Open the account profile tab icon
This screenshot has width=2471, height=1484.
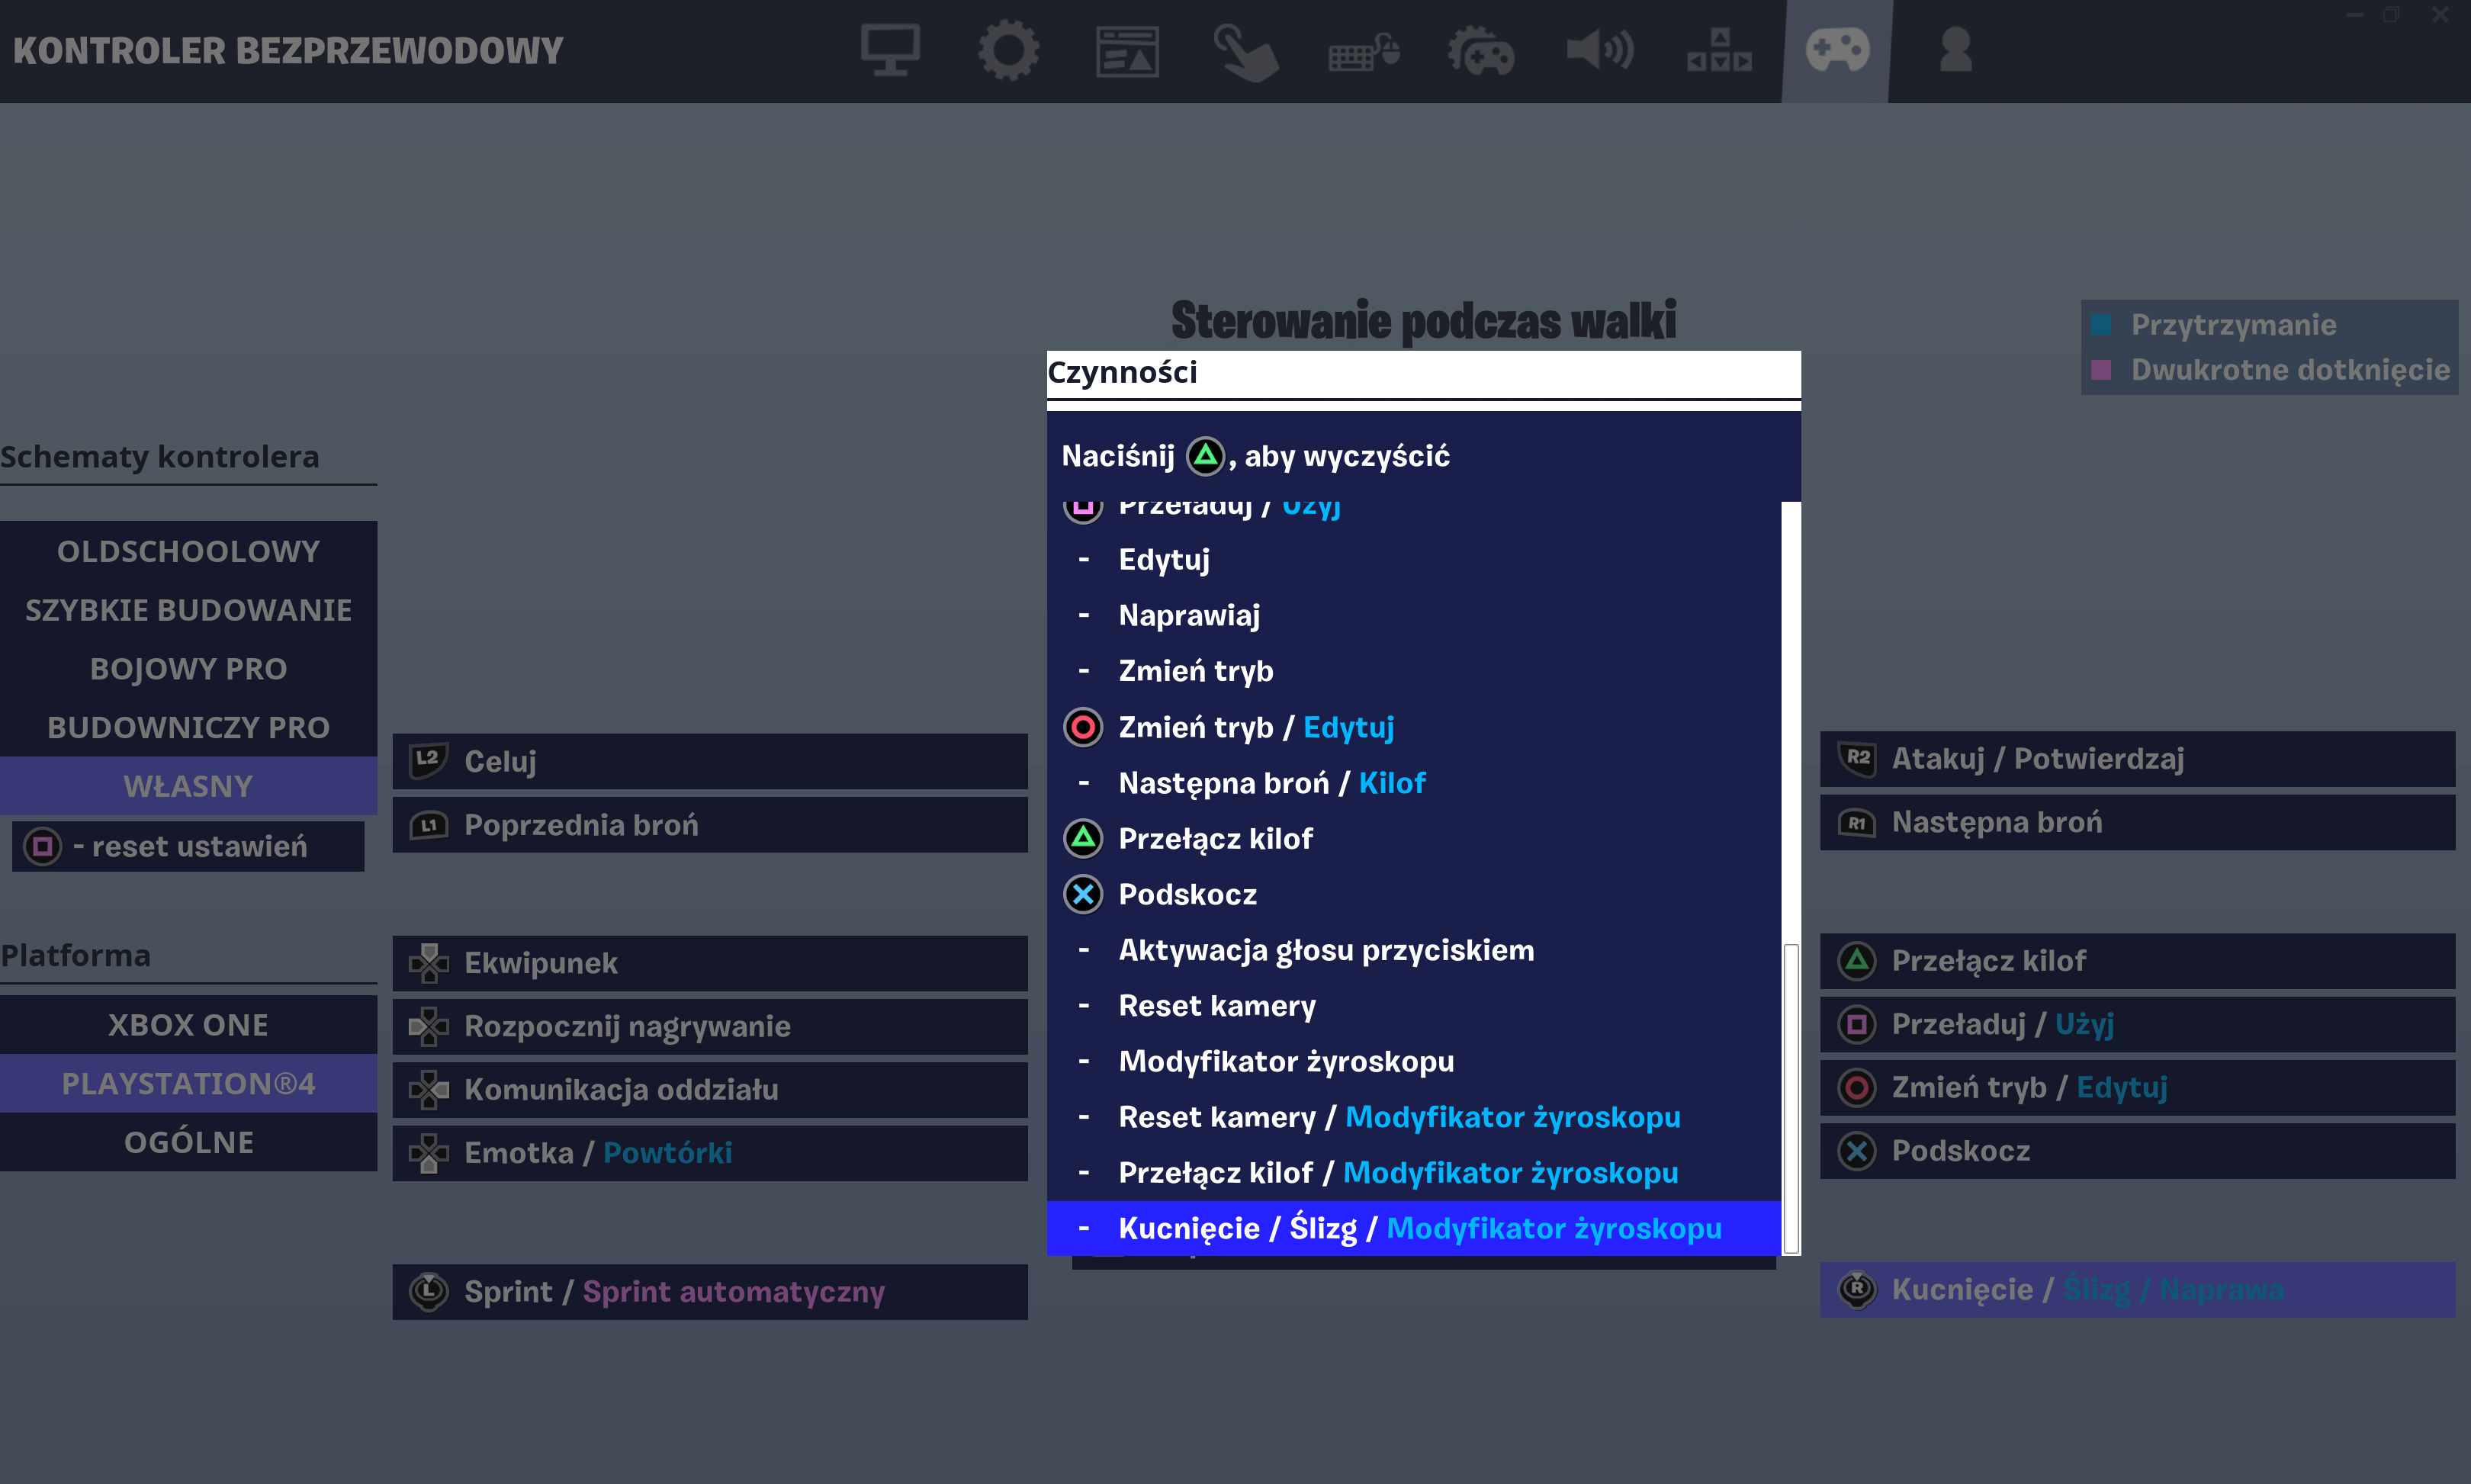pyautogui.click(x=1955, y=50)
